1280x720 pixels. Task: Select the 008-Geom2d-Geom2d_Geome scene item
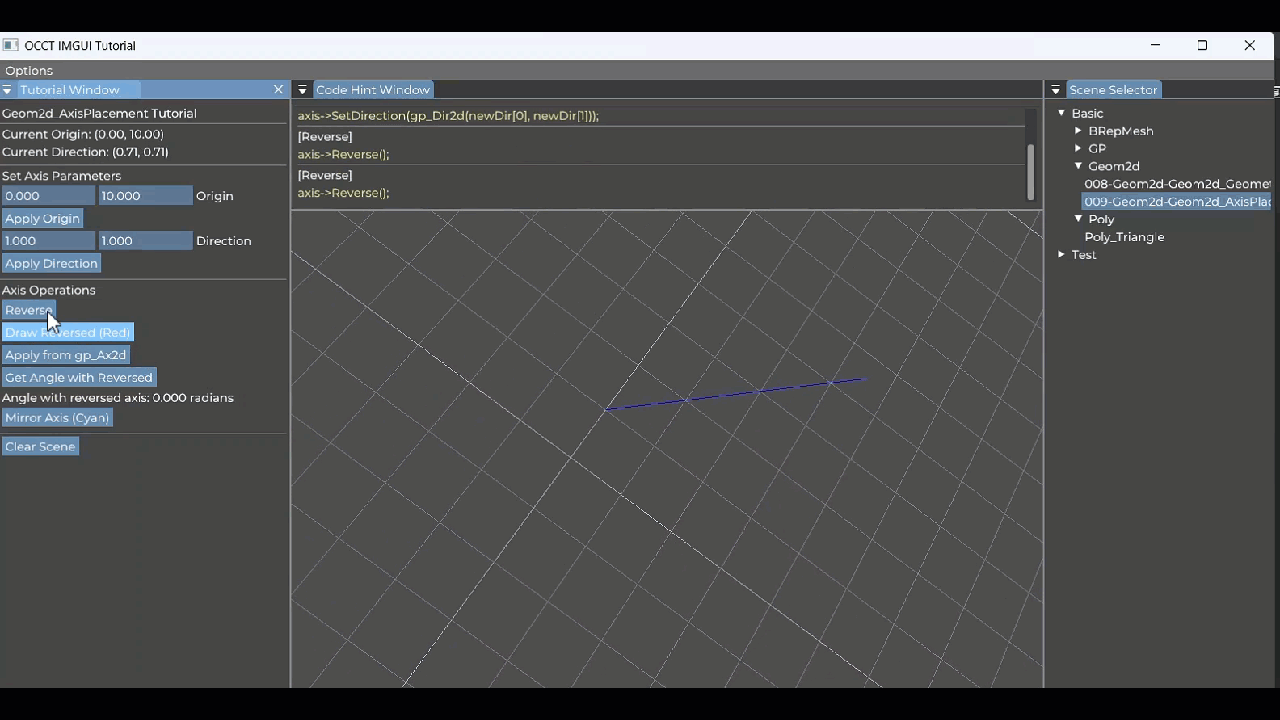[x=1177, y=184]
